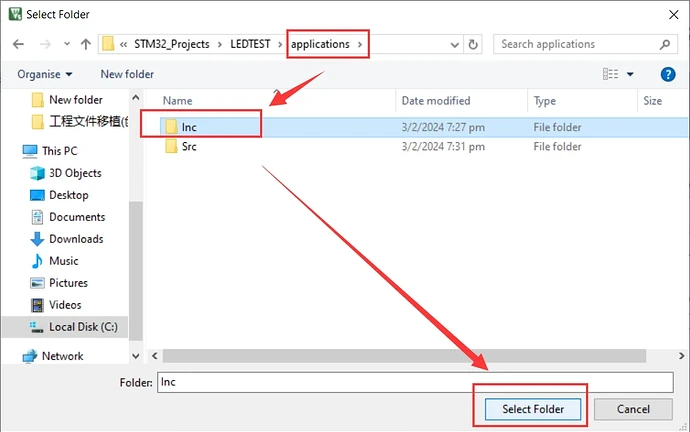Image resolution: width=690 pixels, height=432 pixels.
Task: Click New folder in the toolbar
Action: tap(127, 74)
